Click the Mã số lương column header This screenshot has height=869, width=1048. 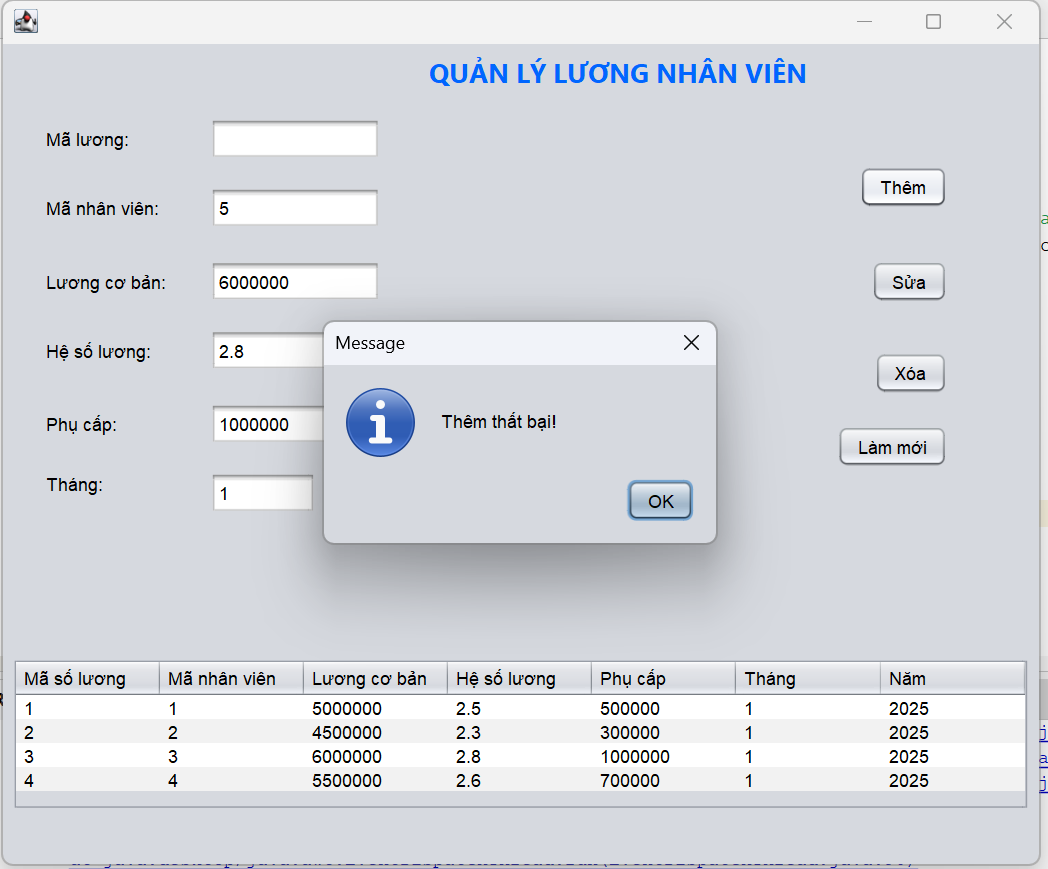click(x=87, y=678)
